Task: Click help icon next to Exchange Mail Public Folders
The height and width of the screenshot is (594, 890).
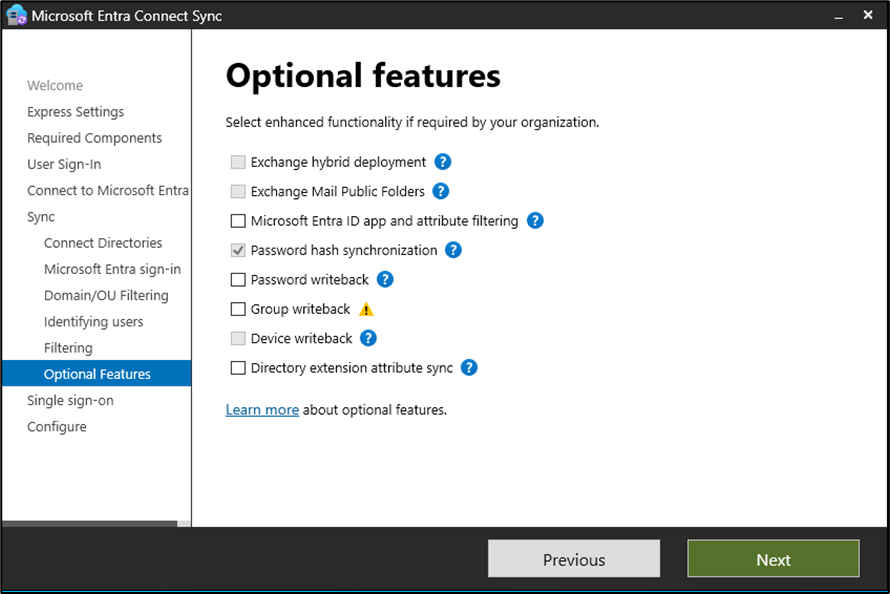Action: coord(440,191)
